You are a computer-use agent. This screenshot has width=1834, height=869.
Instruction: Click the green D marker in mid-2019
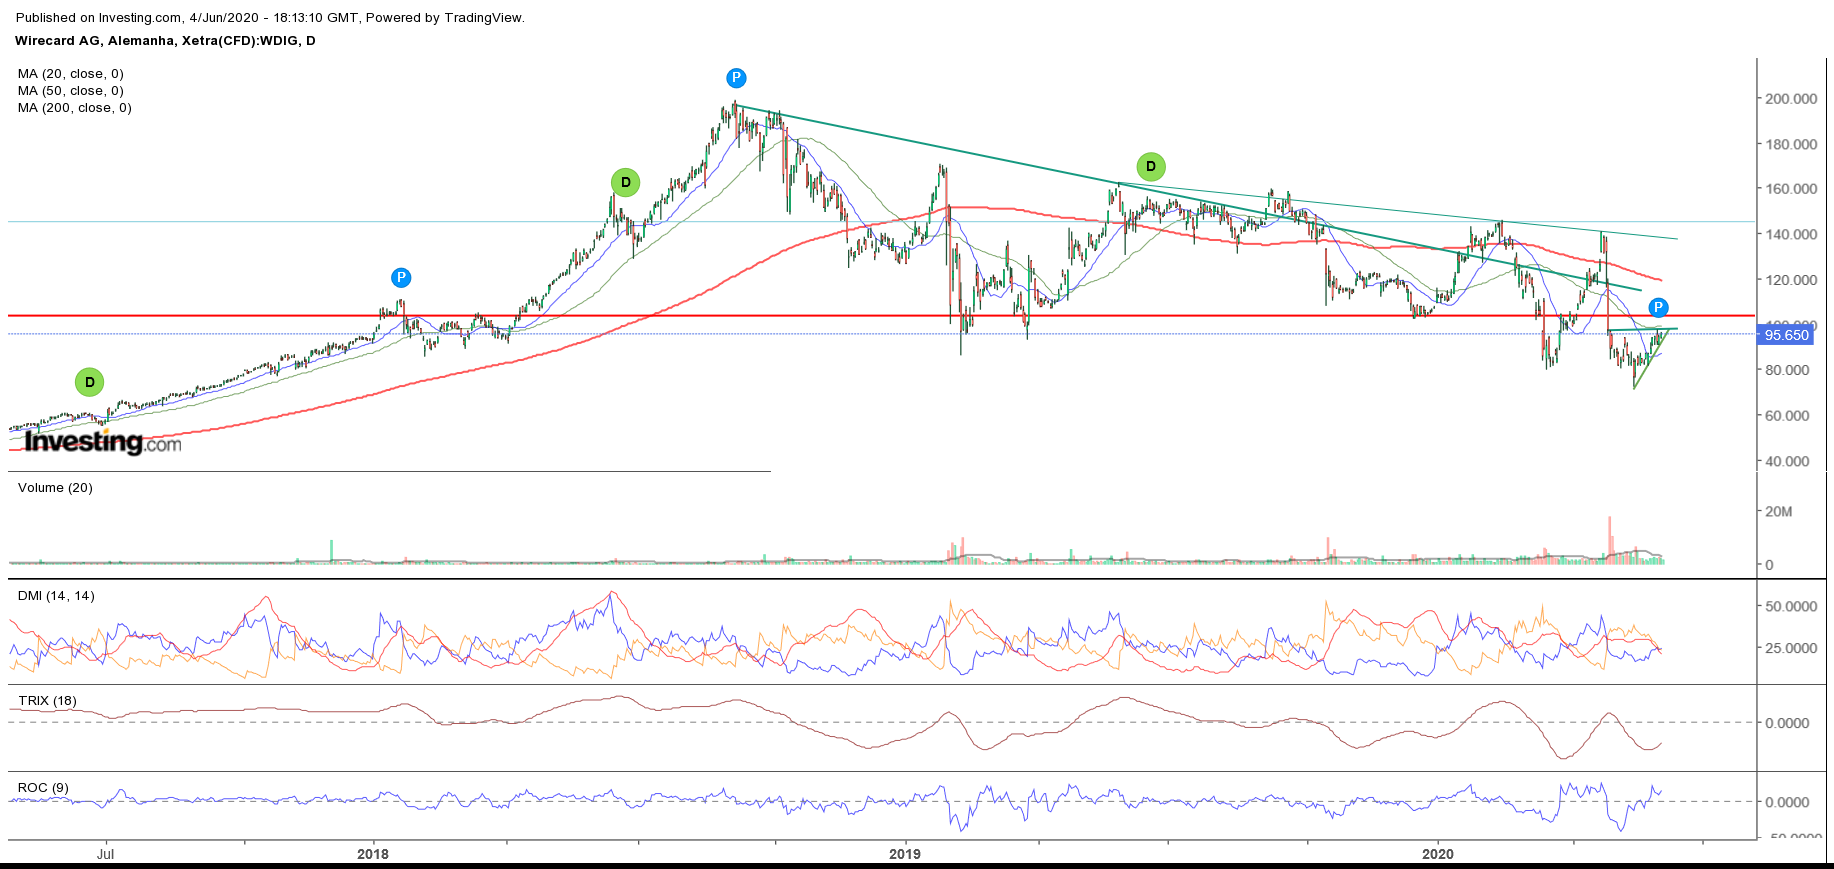tap(1151, 166)
